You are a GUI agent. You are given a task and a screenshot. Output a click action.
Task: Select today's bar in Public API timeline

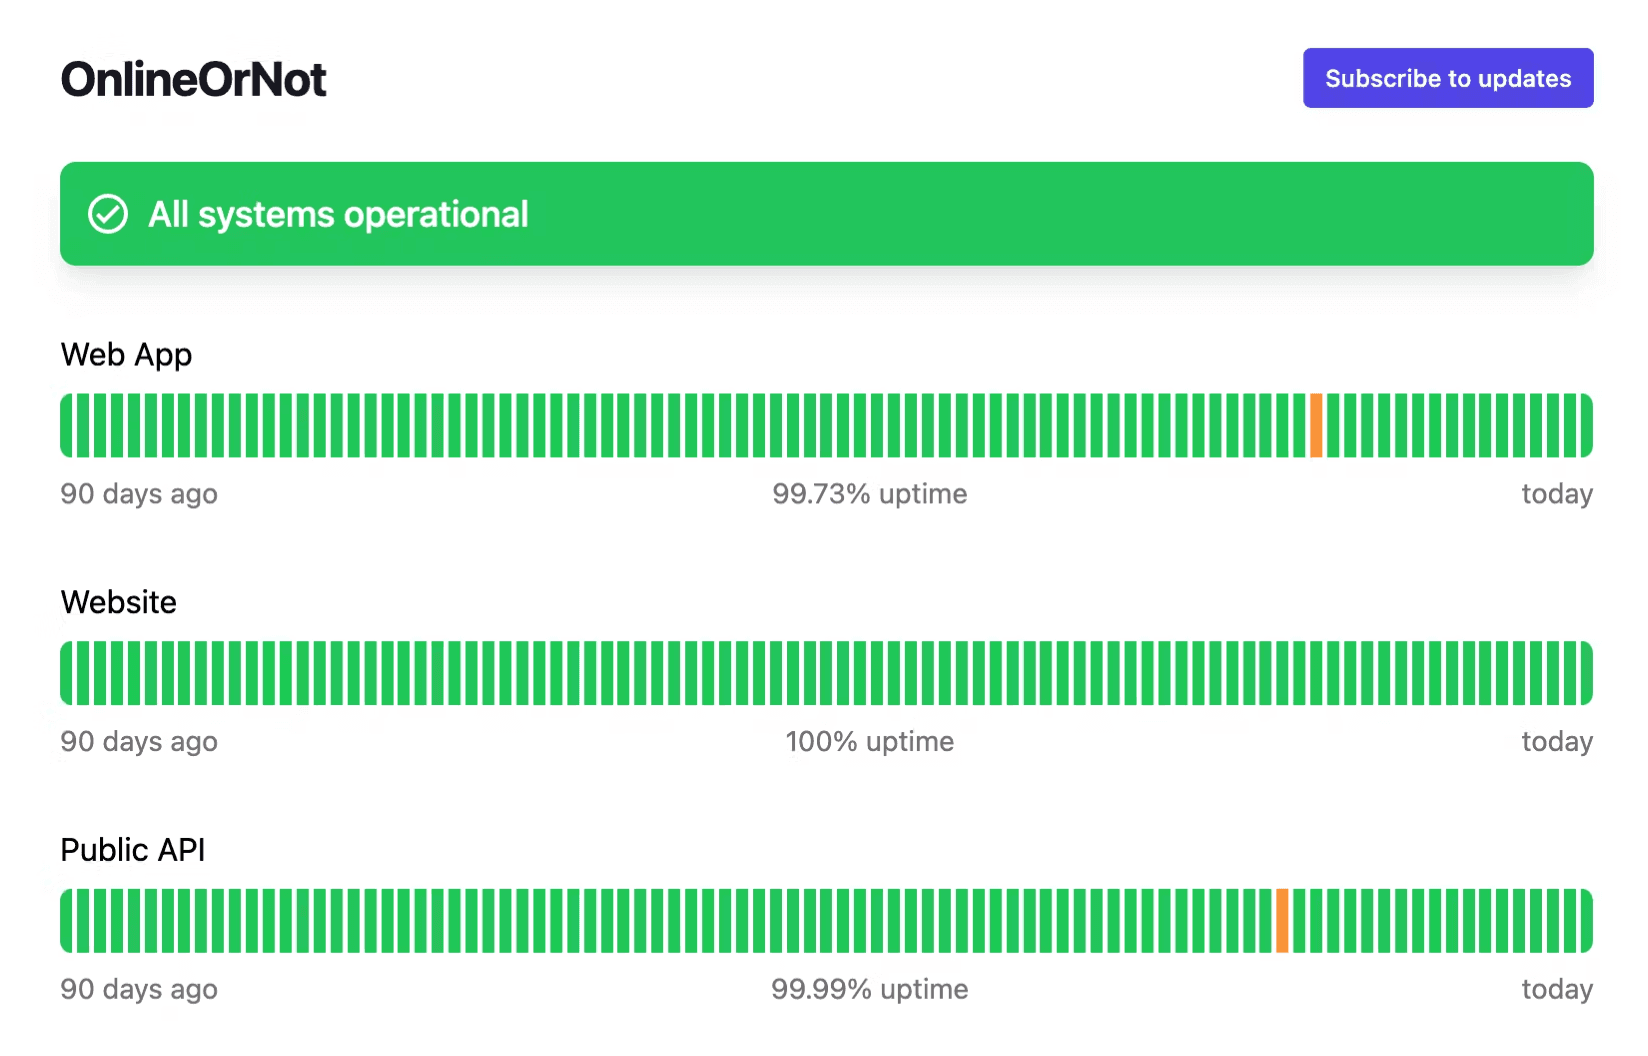tap(1586, 921)
